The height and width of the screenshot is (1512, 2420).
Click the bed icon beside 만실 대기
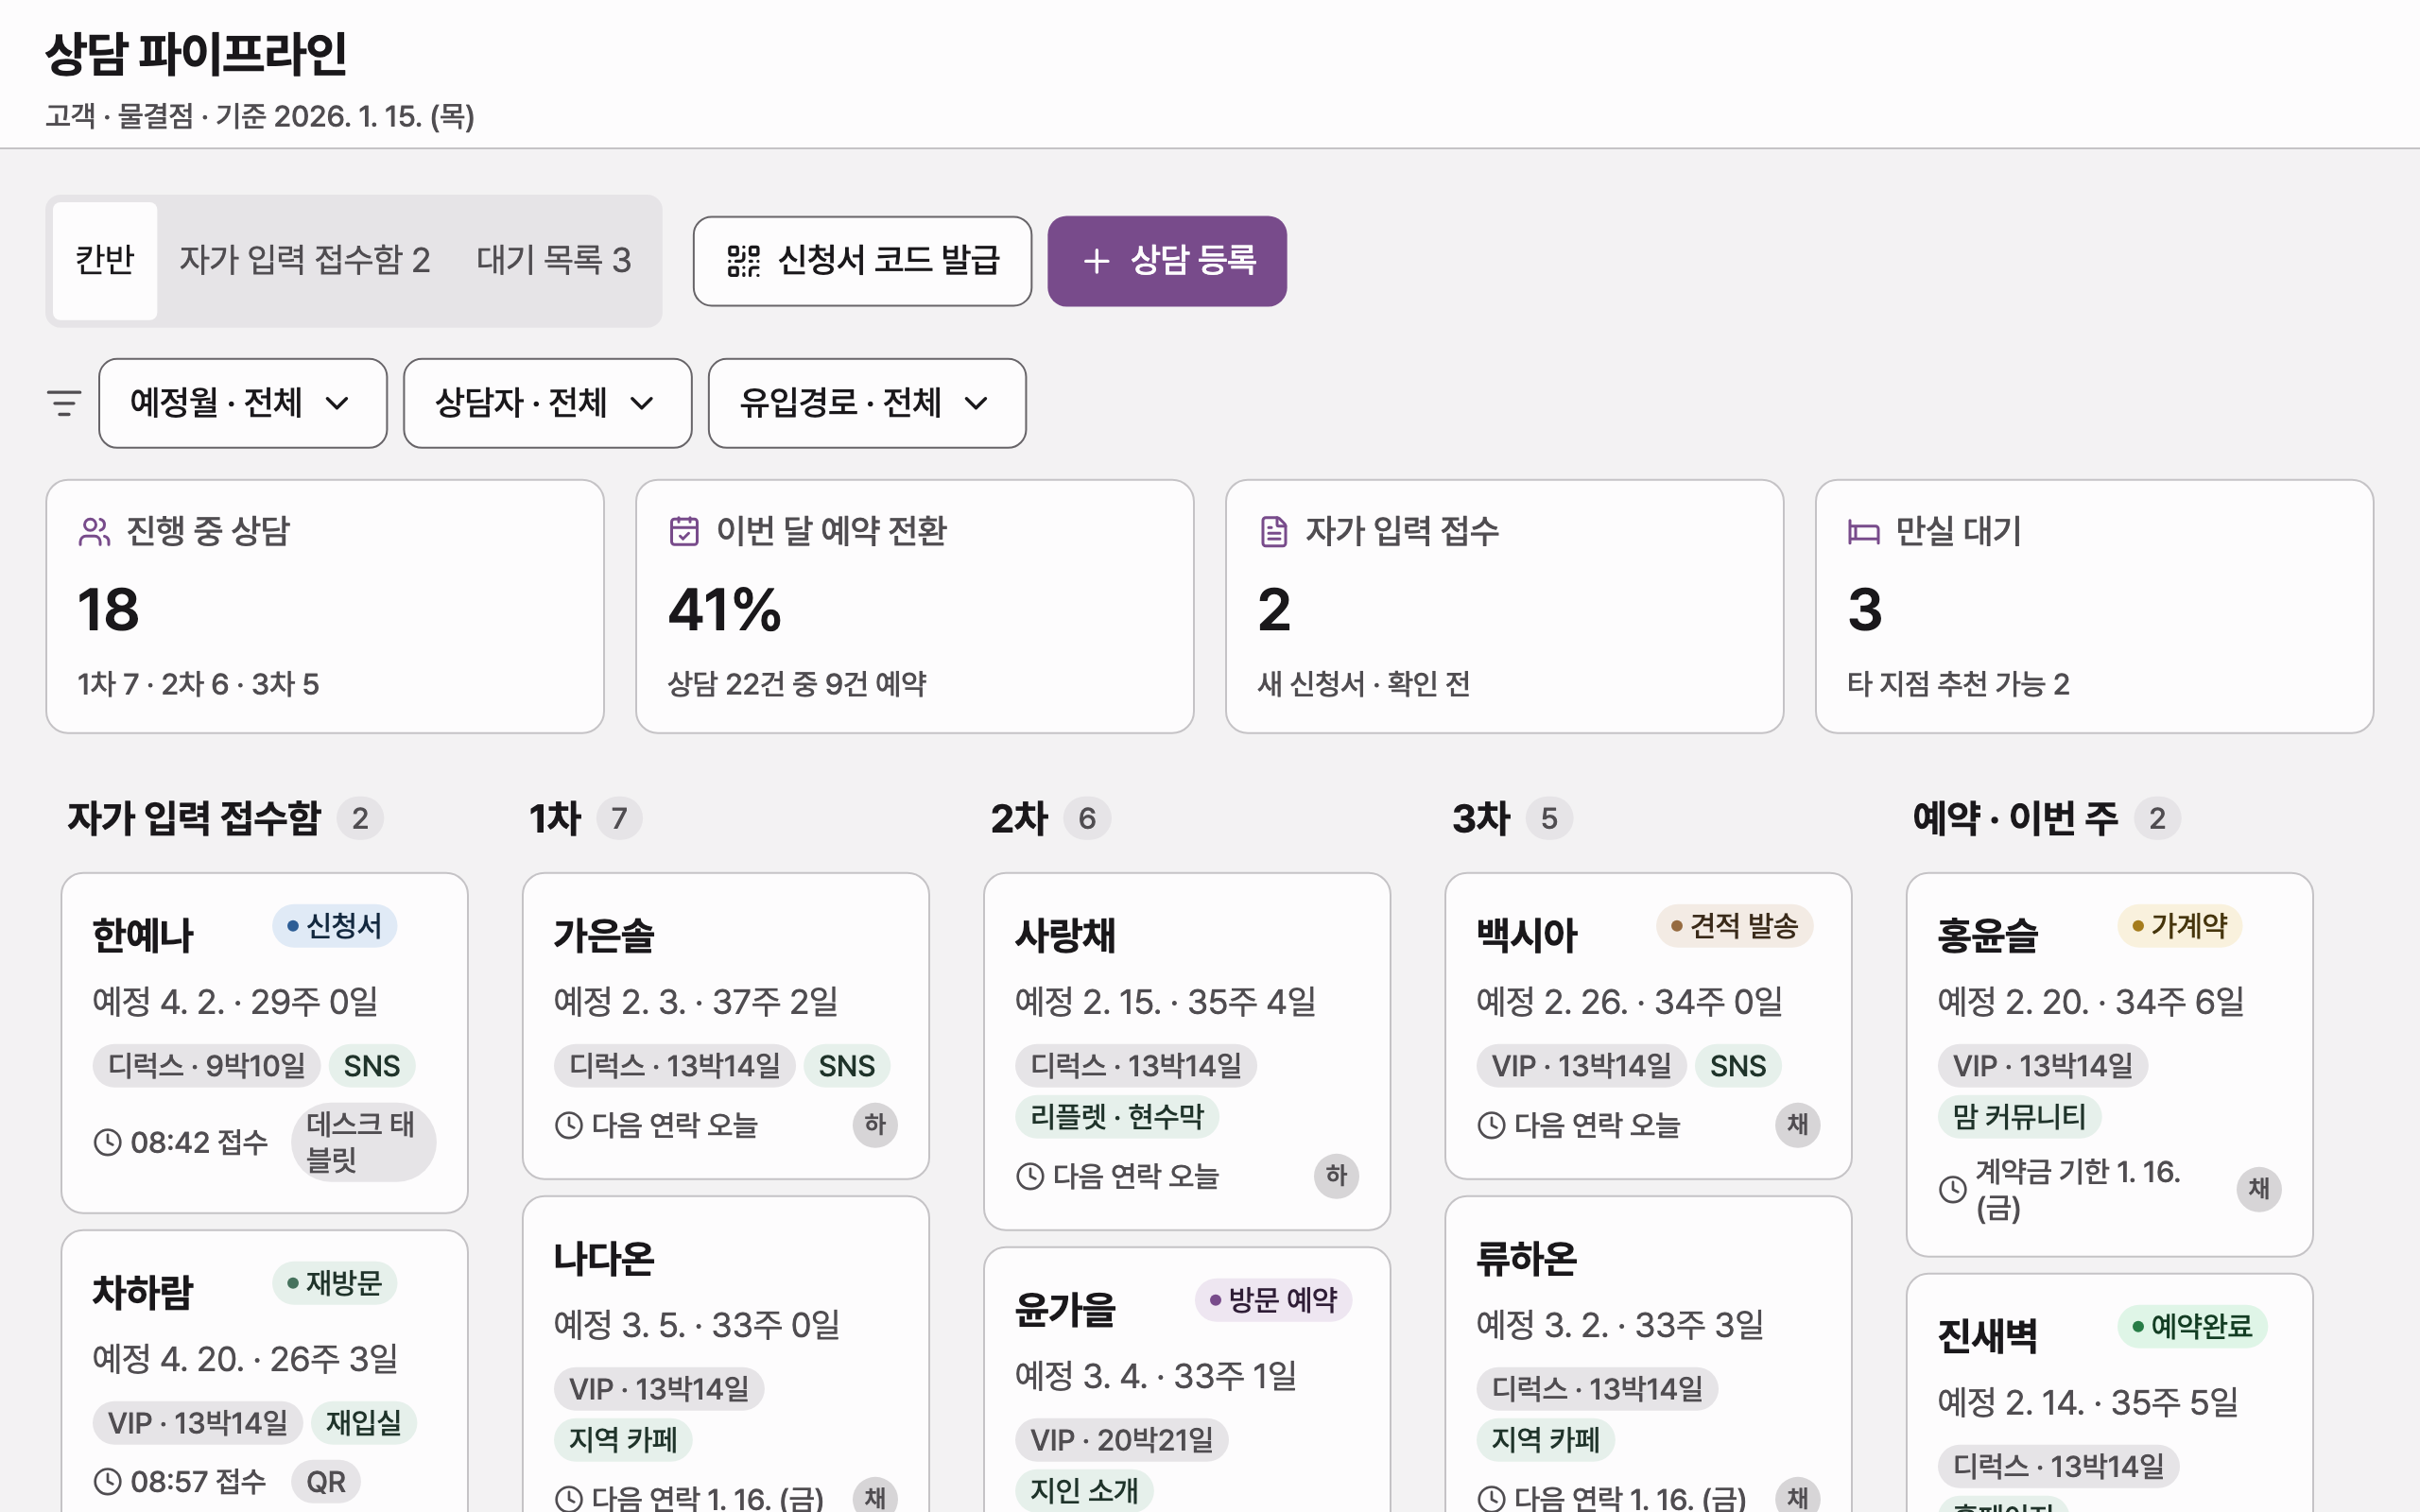tap(1864, 531)
